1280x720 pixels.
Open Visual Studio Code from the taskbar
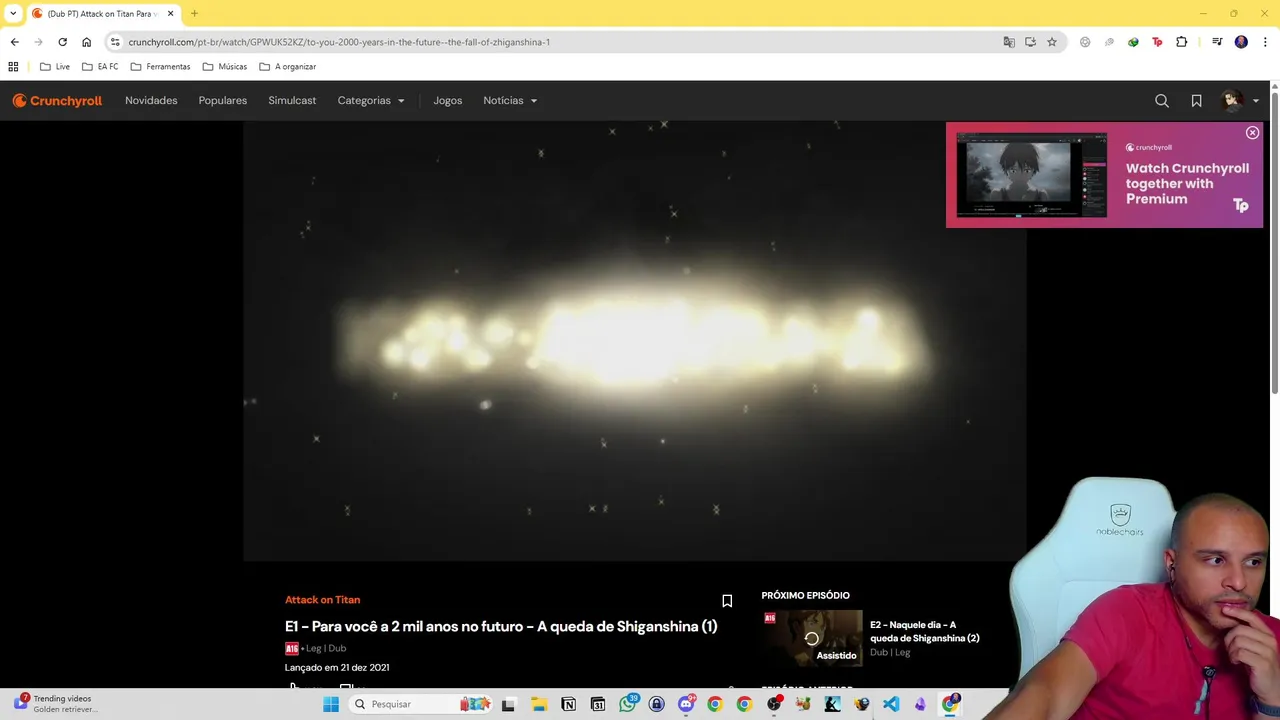[x=891, y=704]
